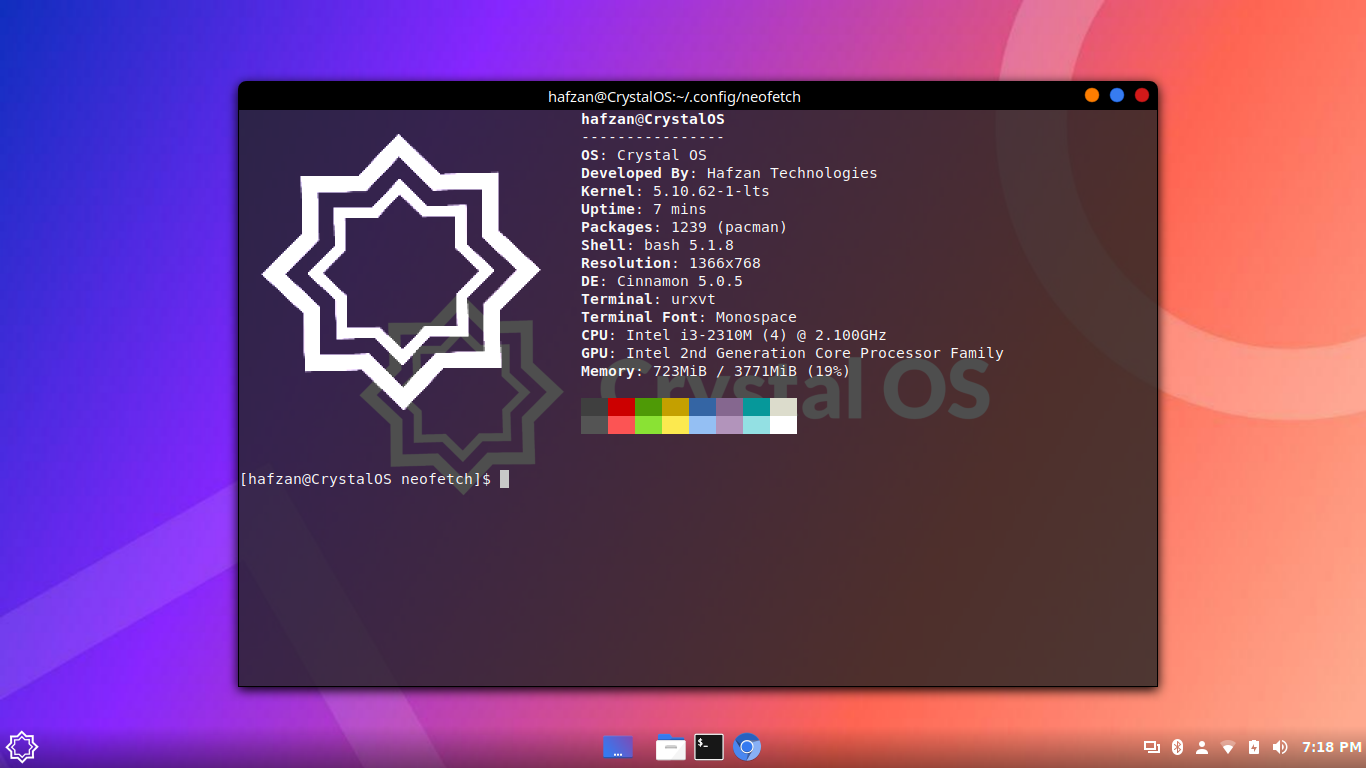Click the "Terminal Font: Monospace" line

[x=689, y=317]
